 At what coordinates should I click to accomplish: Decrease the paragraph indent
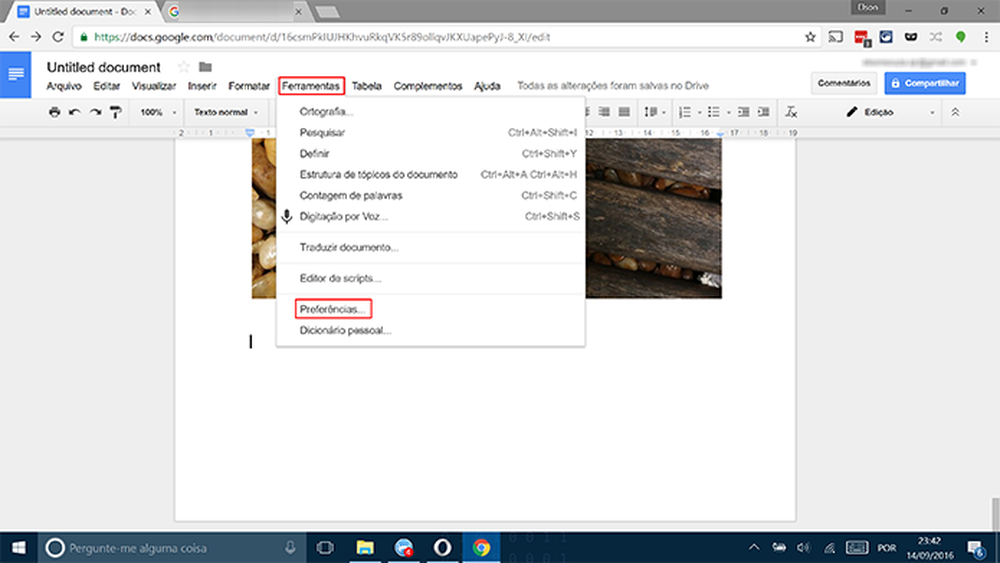point(743,112)
